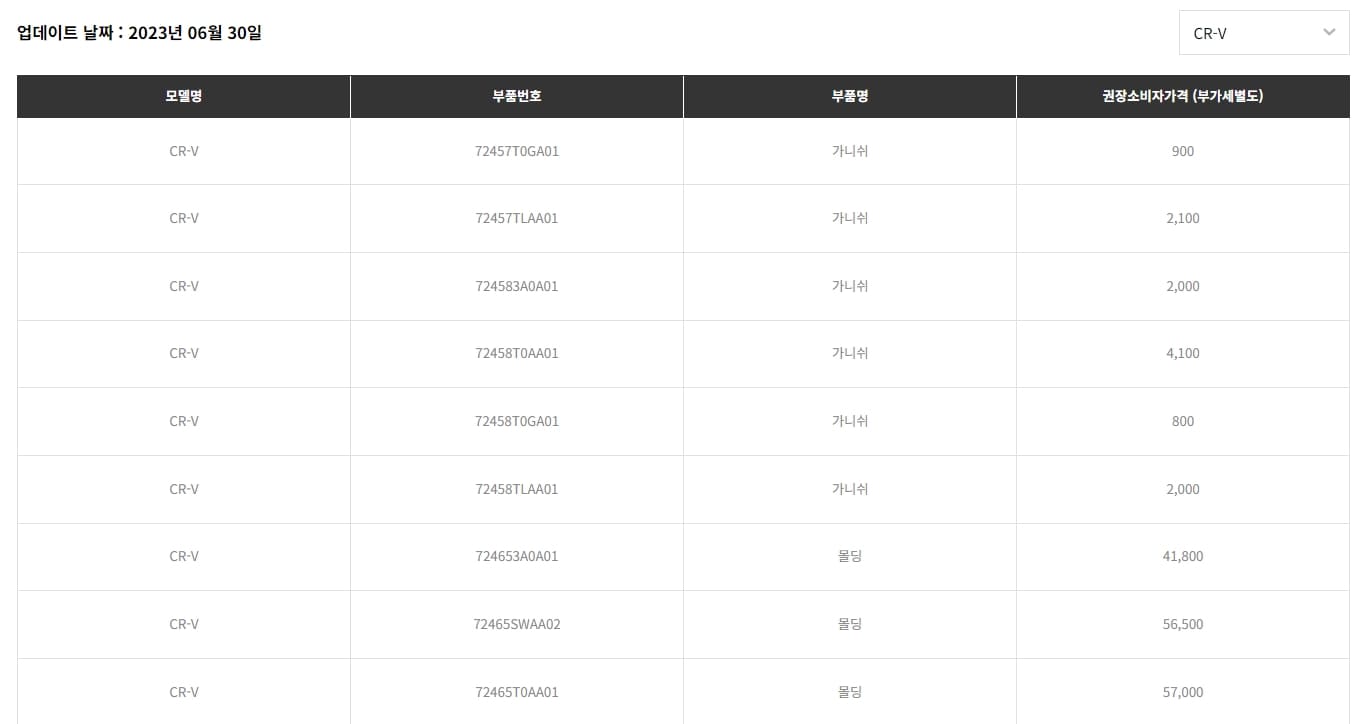This screenshot has height=724, width=1365.
Task: Click the dropdown chevron arrow icon
Action: point(1329,32)
